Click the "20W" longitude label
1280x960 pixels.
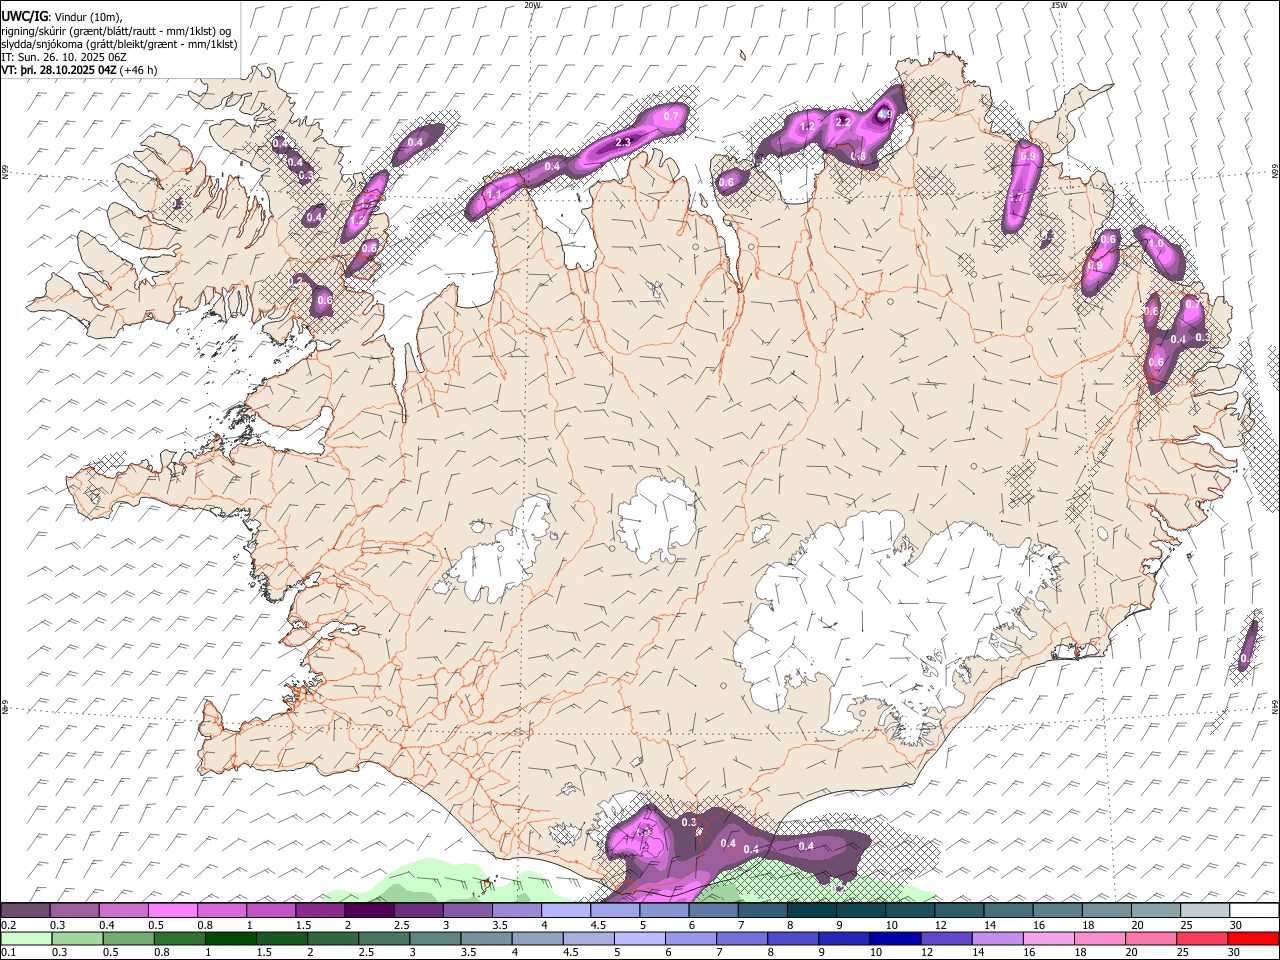tap(532, 5)
